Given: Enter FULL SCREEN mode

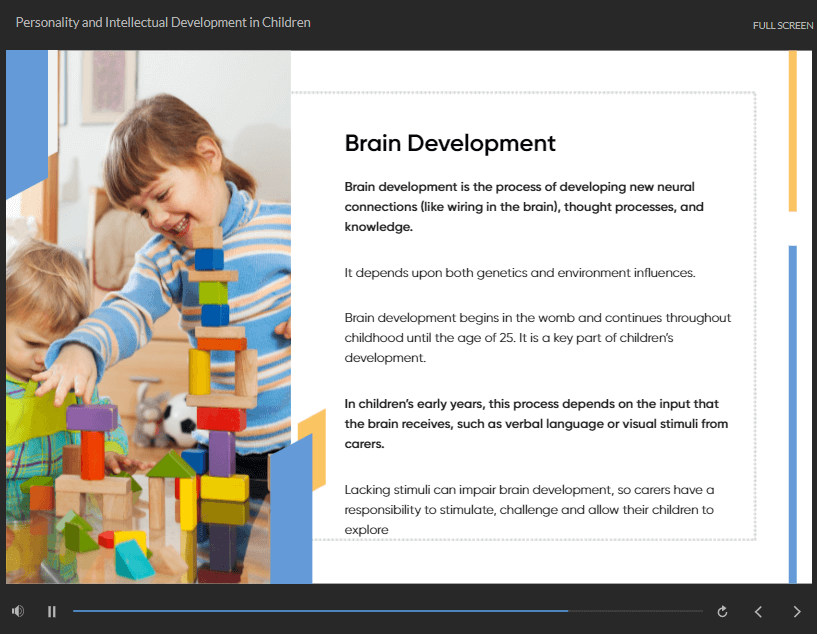Looking at the screenshot, I should pyautogui.click(x=782, y=26).
